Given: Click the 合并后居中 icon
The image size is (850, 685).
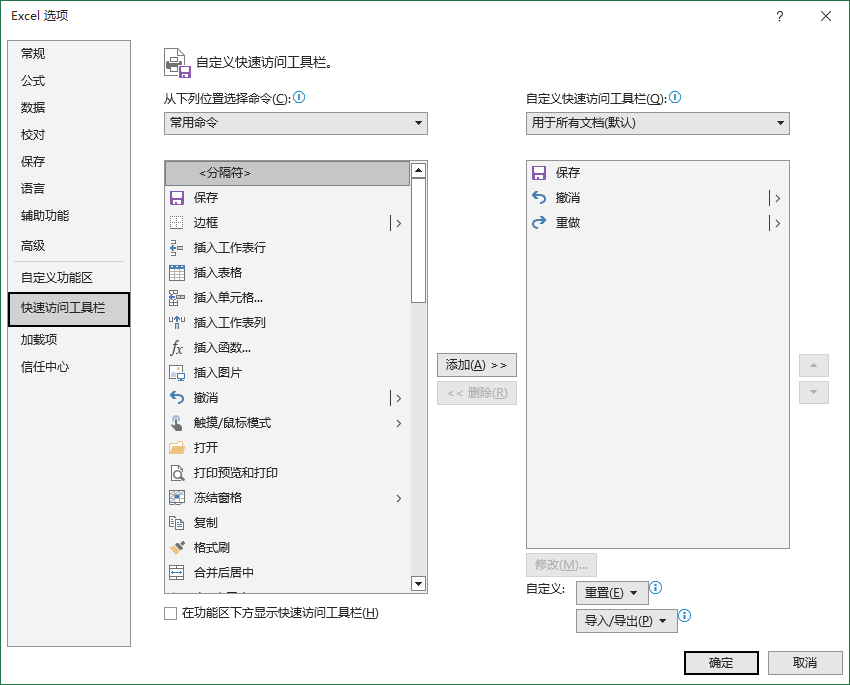Looking at the screenshot, I should (x=177, y=572).
